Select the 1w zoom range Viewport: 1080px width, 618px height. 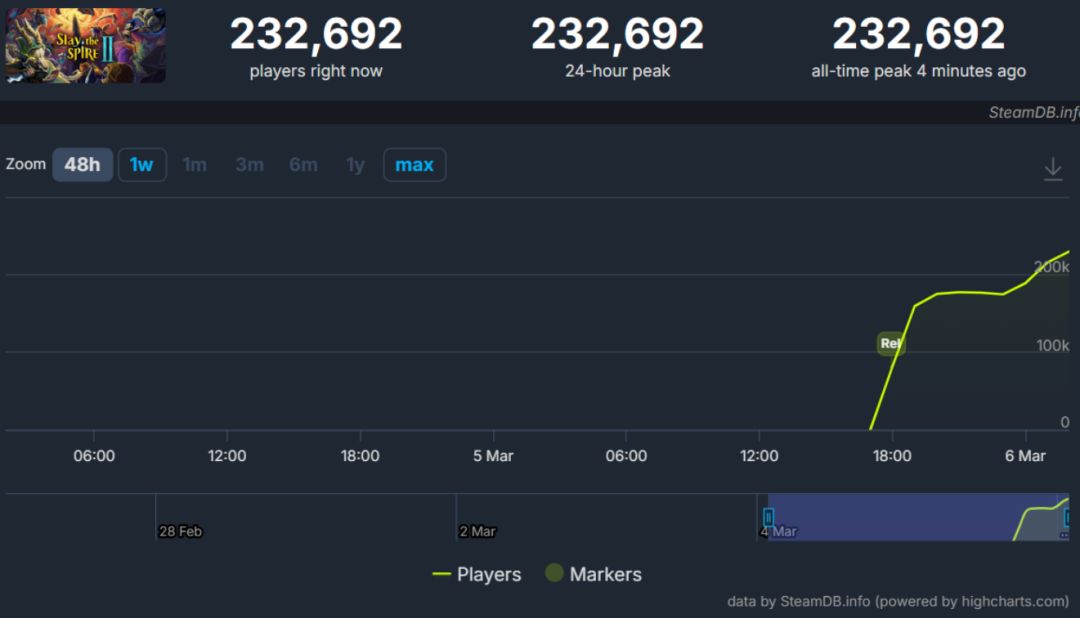pos(142,165)
